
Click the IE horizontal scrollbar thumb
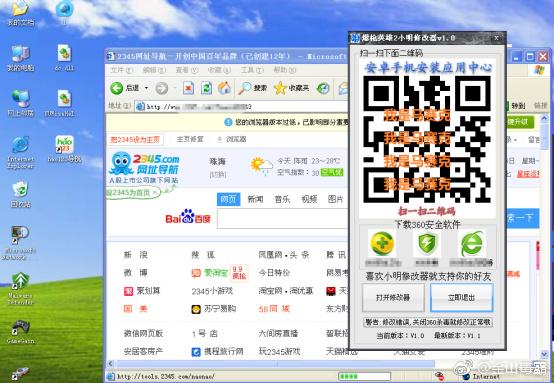click(276, 364)
